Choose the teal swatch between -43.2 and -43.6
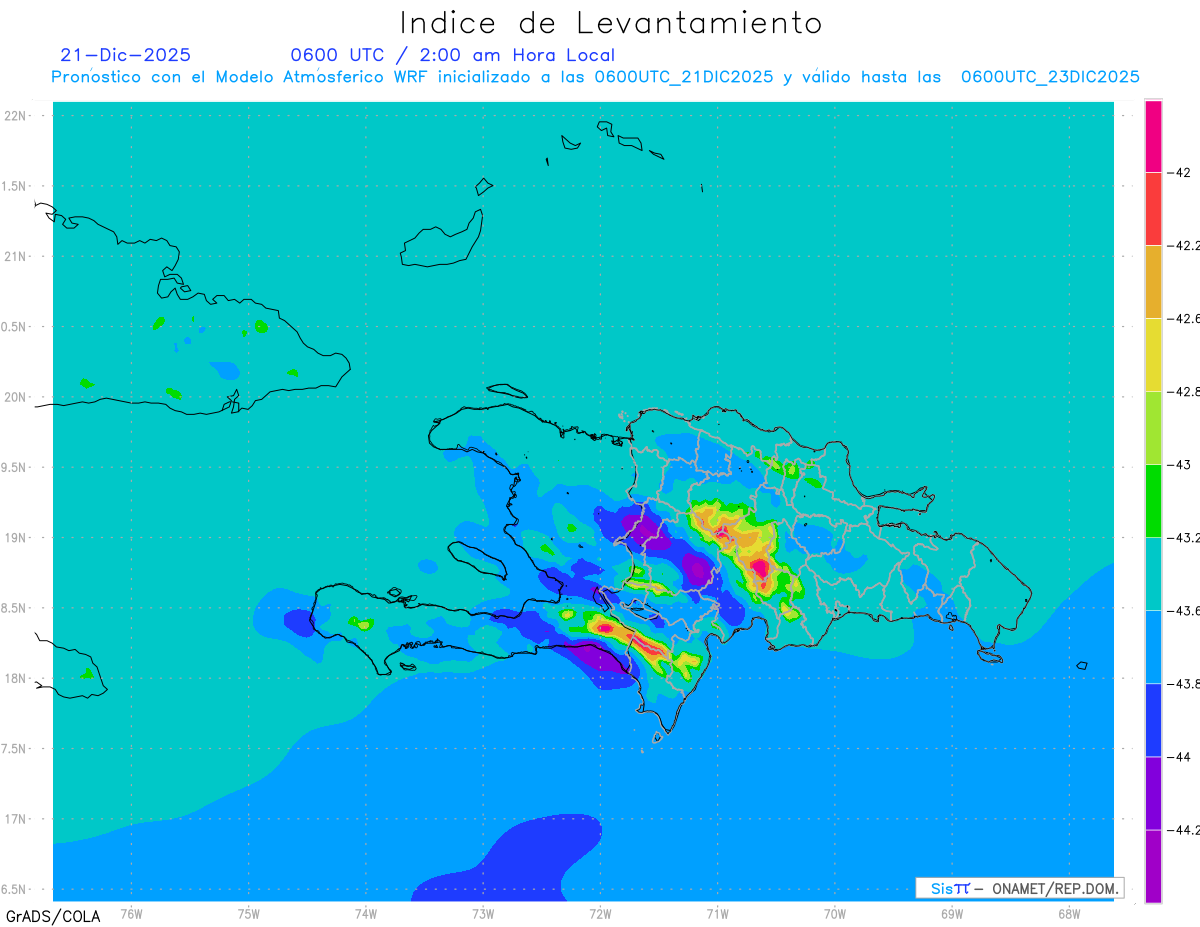 [x=1153, y=574]
